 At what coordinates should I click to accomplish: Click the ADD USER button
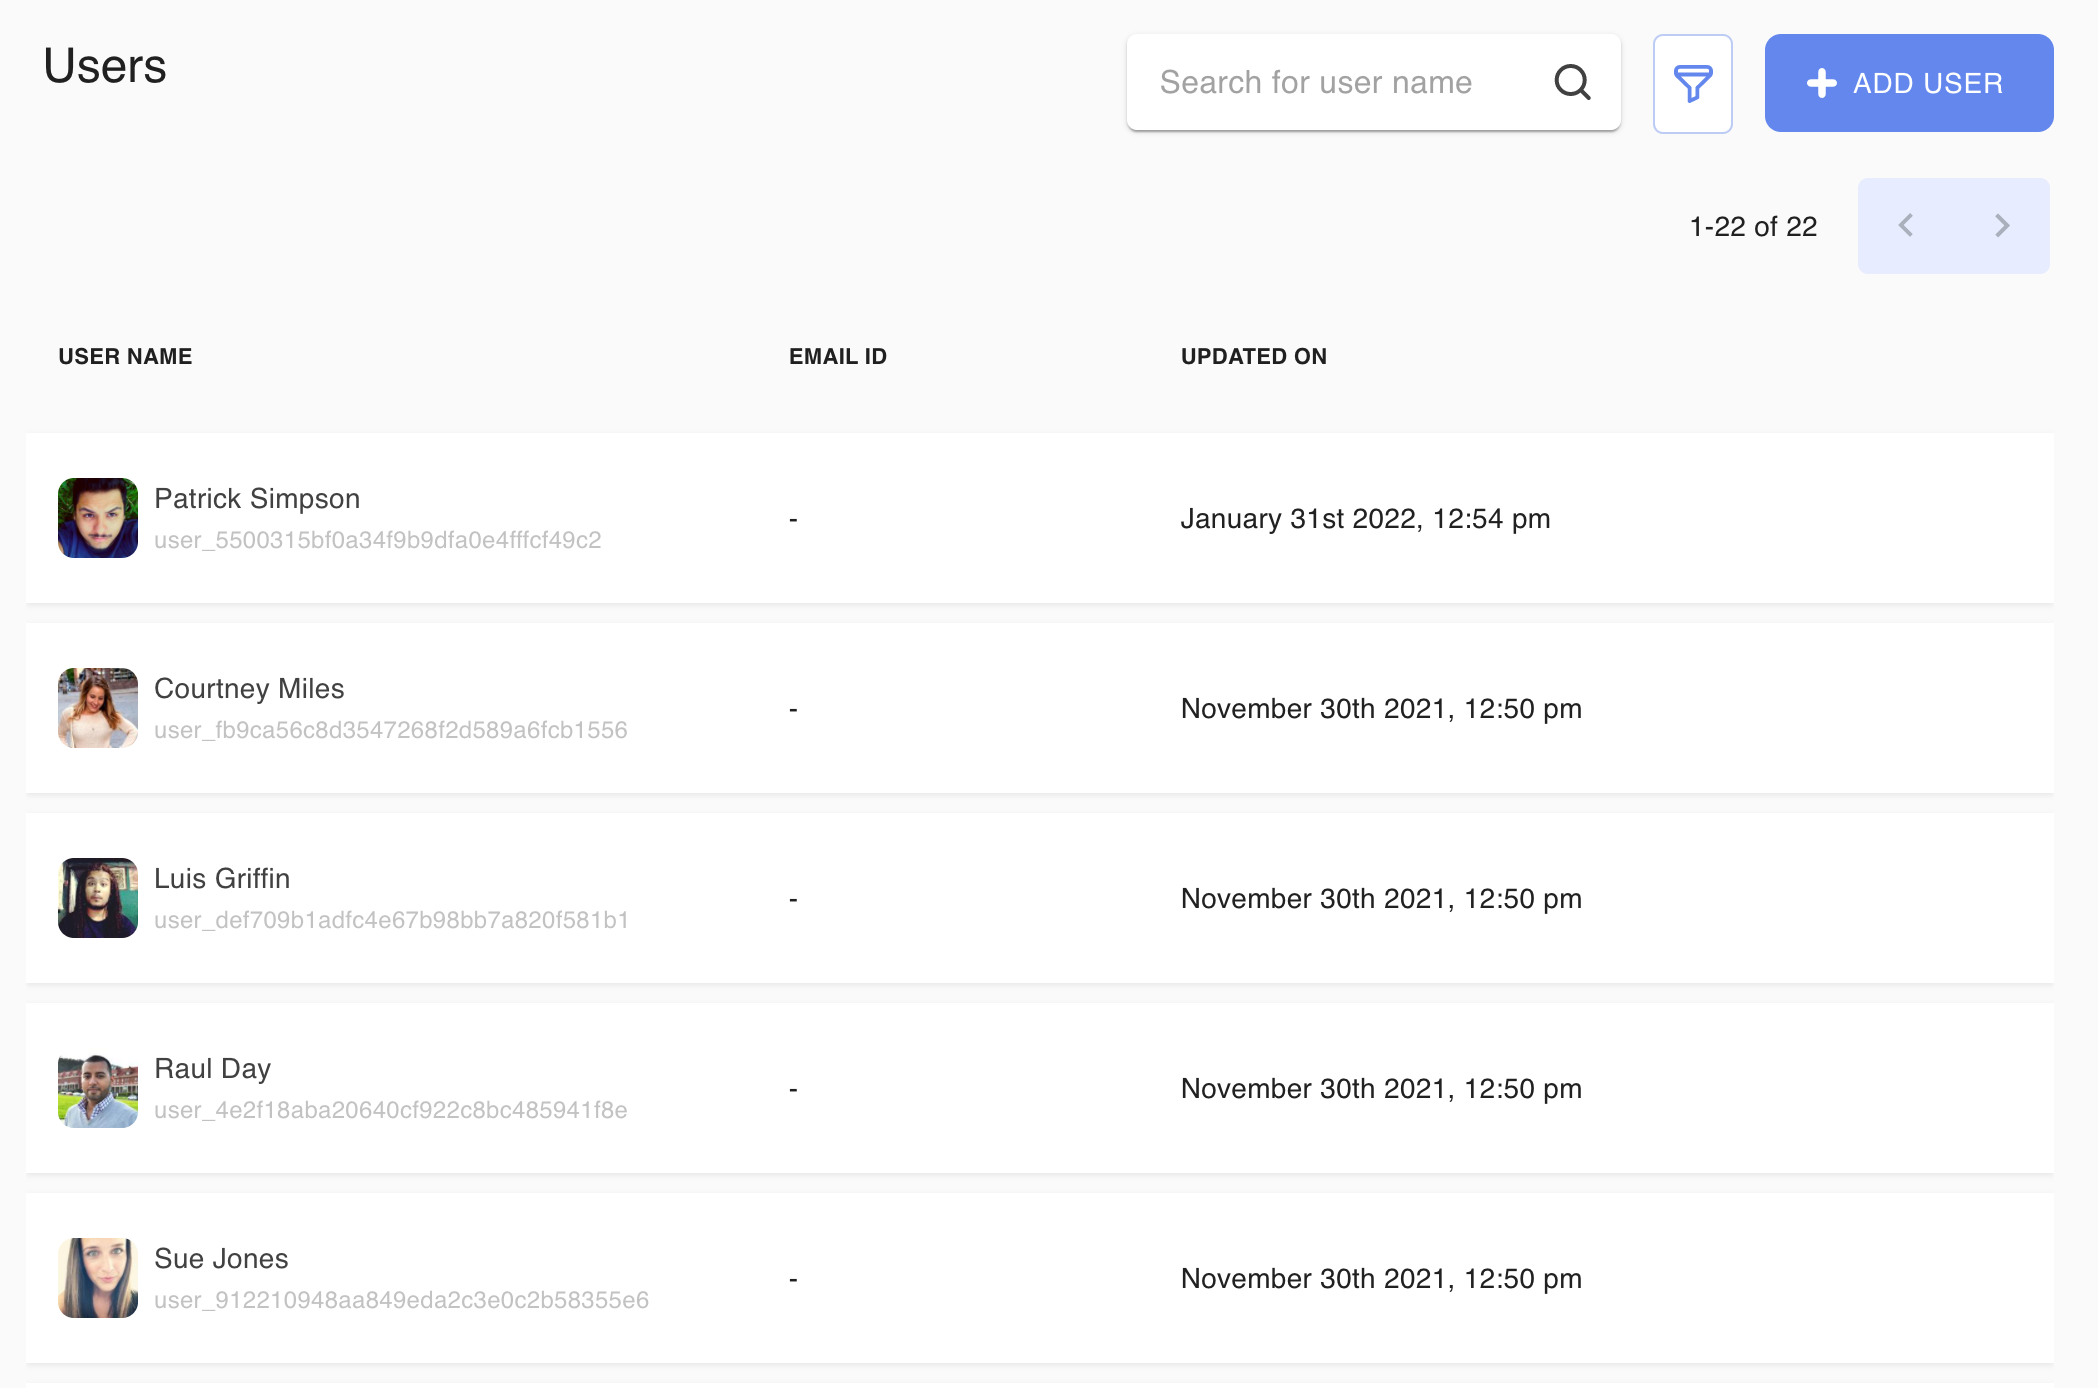[1908, 82]
